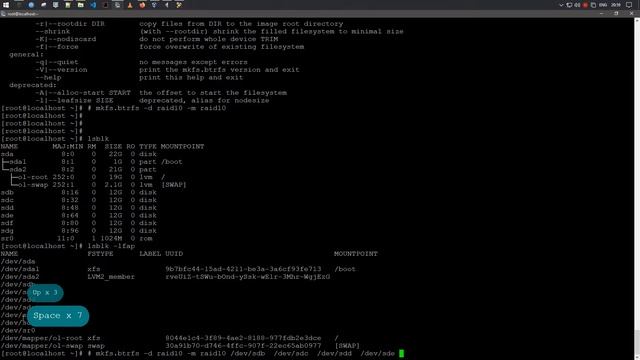Click the blue round browser taskbar icon

(31, 5)
